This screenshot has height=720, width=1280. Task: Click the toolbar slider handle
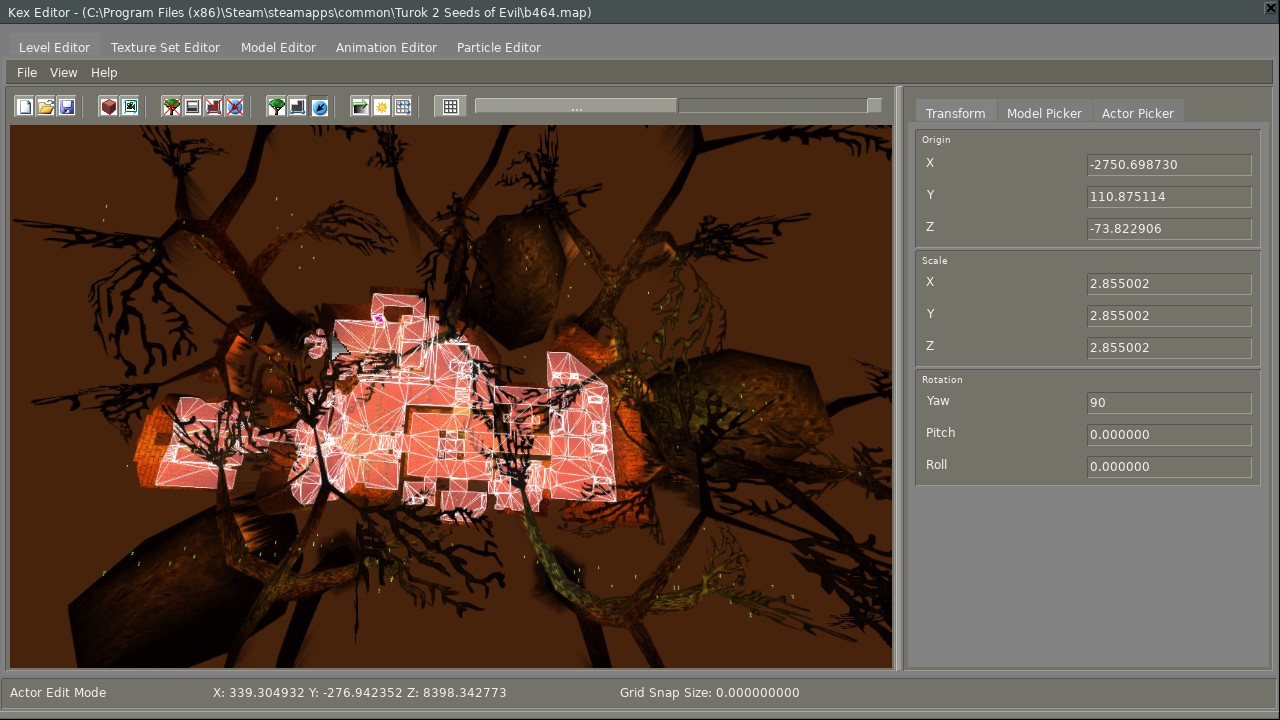pos(576,106)
